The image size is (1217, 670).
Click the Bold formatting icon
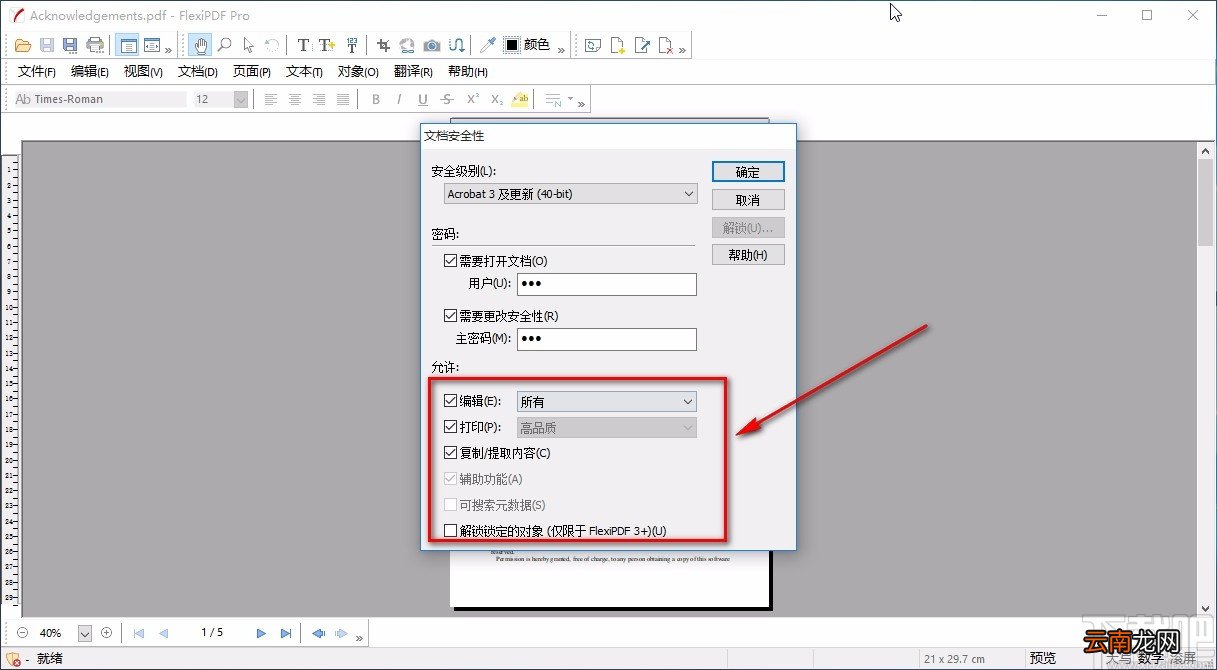coord(376,99)
